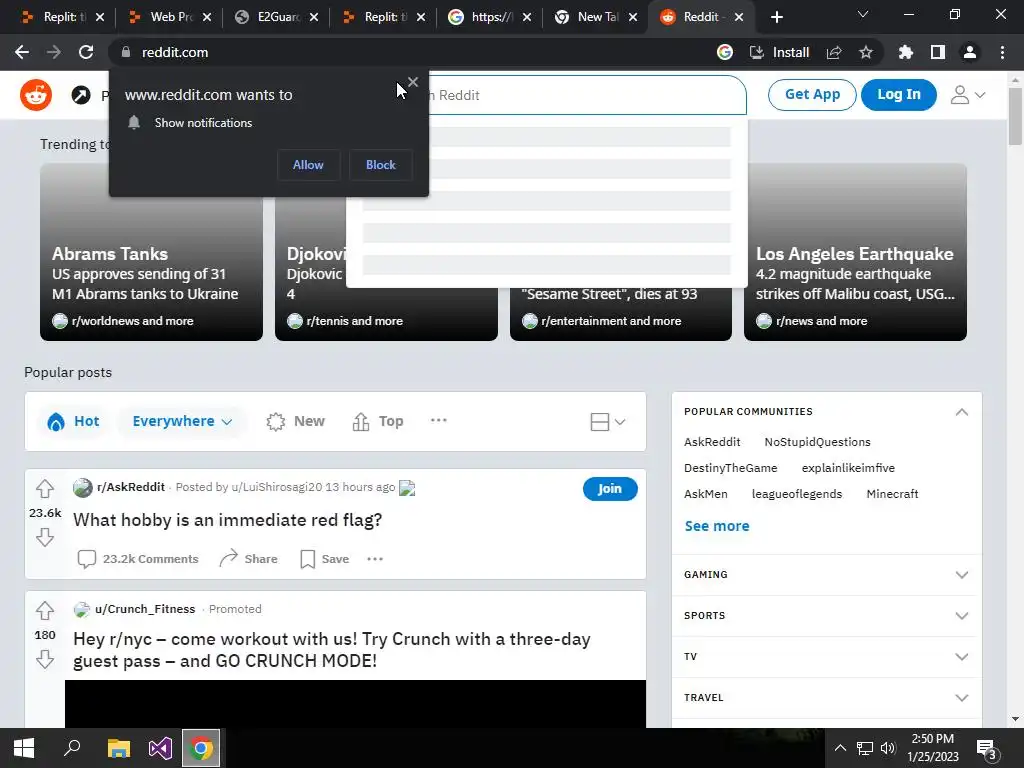Open Windows taskbar search
The height and width of the screenshot is (768, 1024).
72,748
